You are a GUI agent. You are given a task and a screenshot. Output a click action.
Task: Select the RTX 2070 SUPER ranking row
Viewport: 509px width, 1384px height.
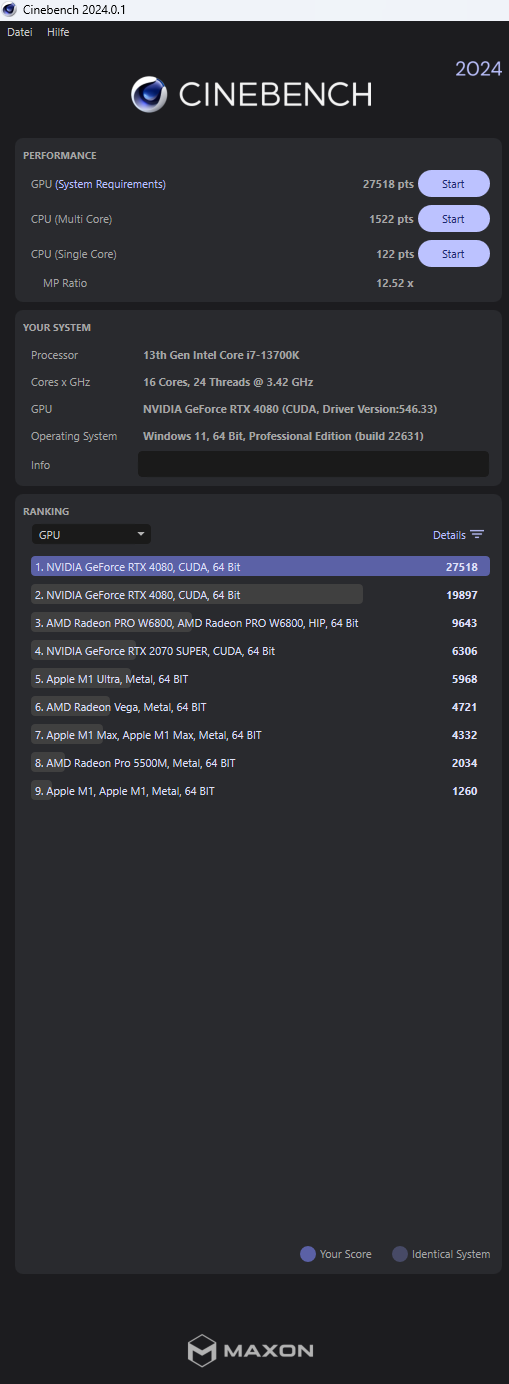click(x=260, y=651)
